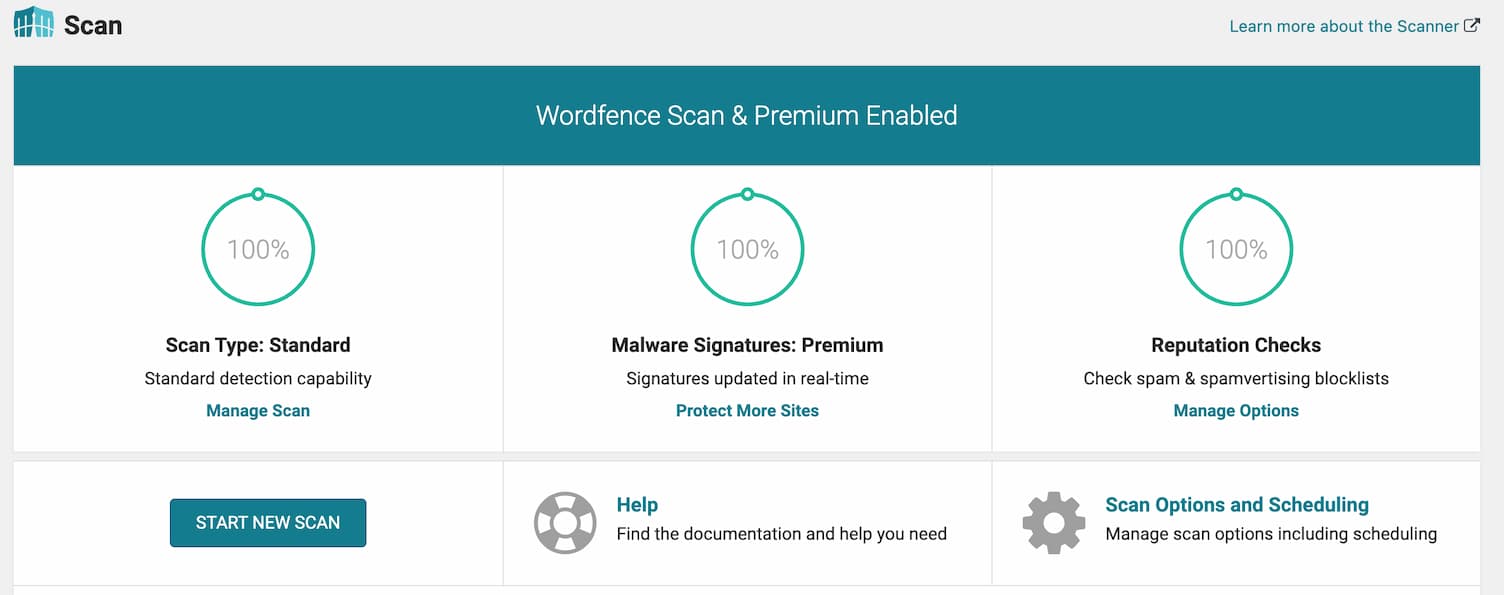Click the Scan Type progress circle icon
This screenshot has height=595, width=1504.
pos(258,248)
